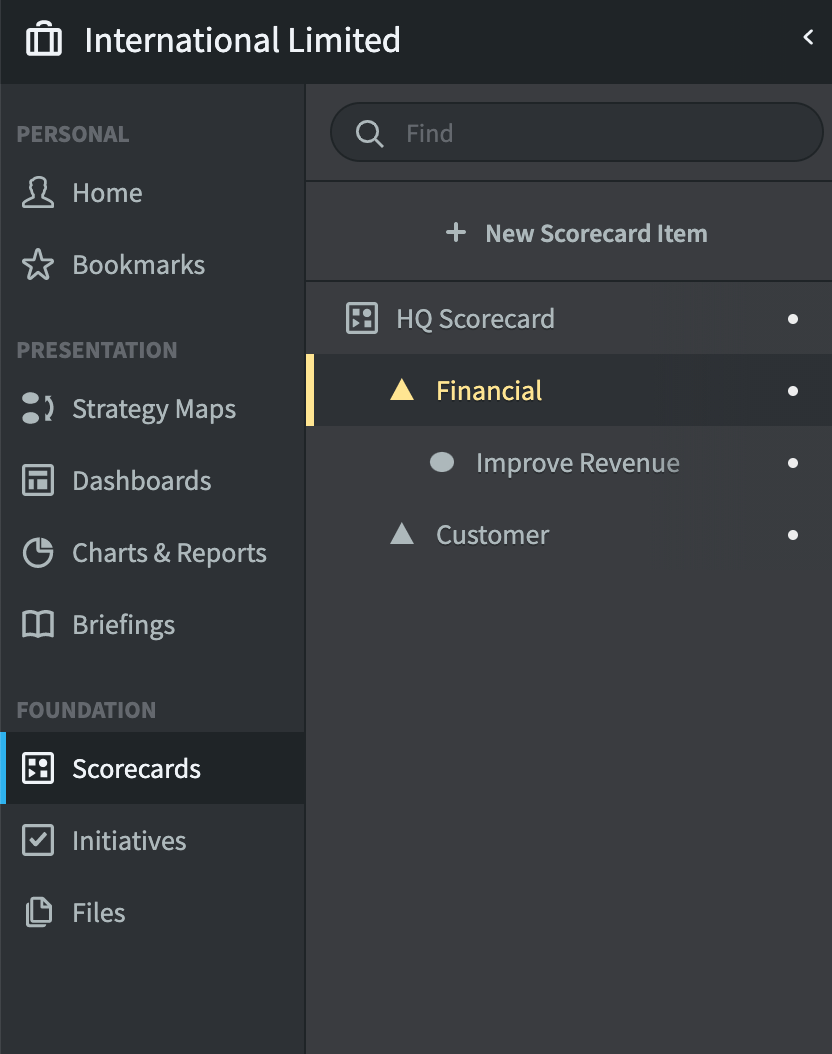This screenshot has width=832, height=1054.
Task: Open the Initiatives section
Action: click(129, 840)
